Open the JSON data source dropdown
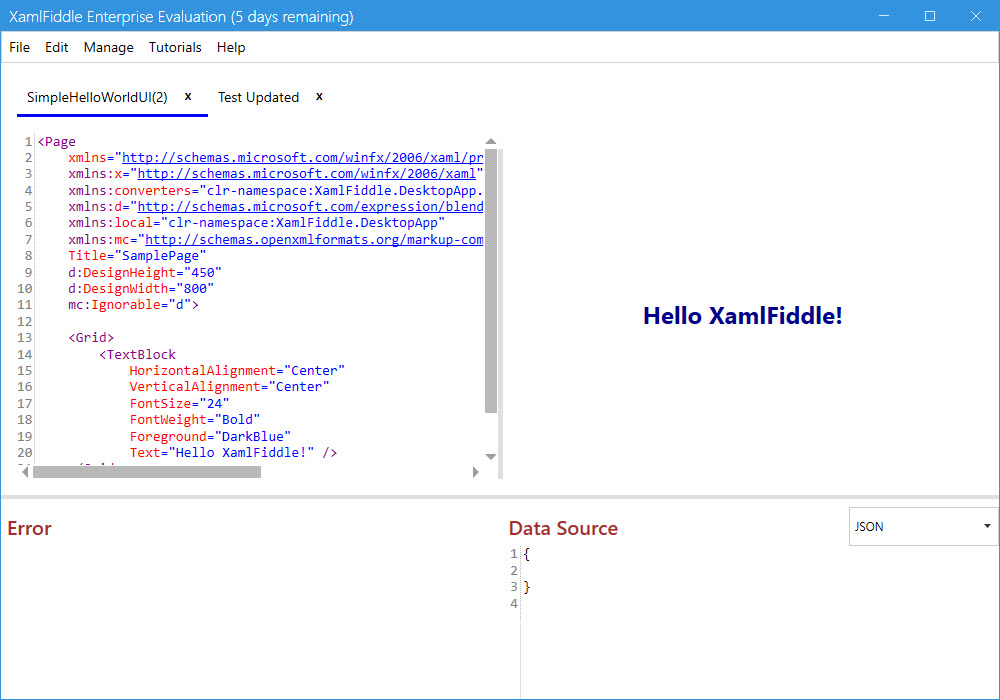This screenshot has height=700, width=1000. [923, 527]
